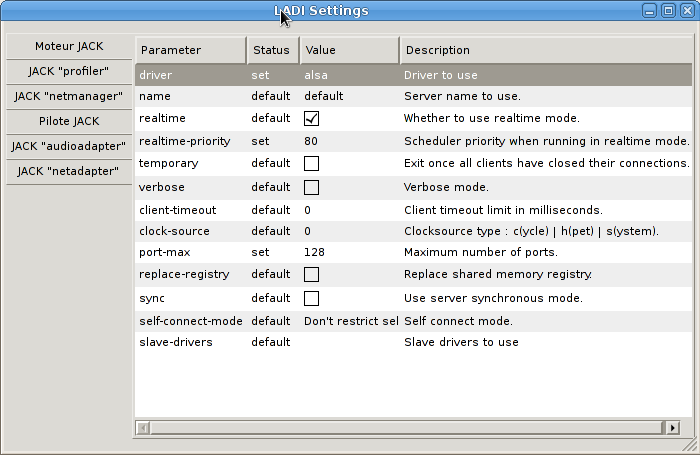The width and height of the screenshot is (700, 455).
Task: Select the self-connect-mode parameter cell
Action: pyautogui.click(x=191, y=321)
